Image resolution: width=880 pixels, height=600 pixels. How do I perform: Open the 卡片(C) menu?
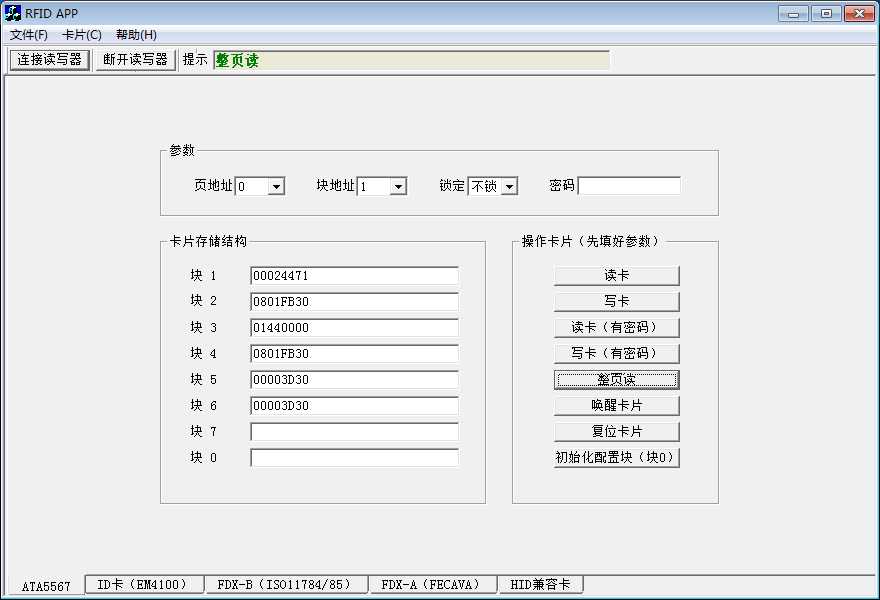tap(82, 35)
